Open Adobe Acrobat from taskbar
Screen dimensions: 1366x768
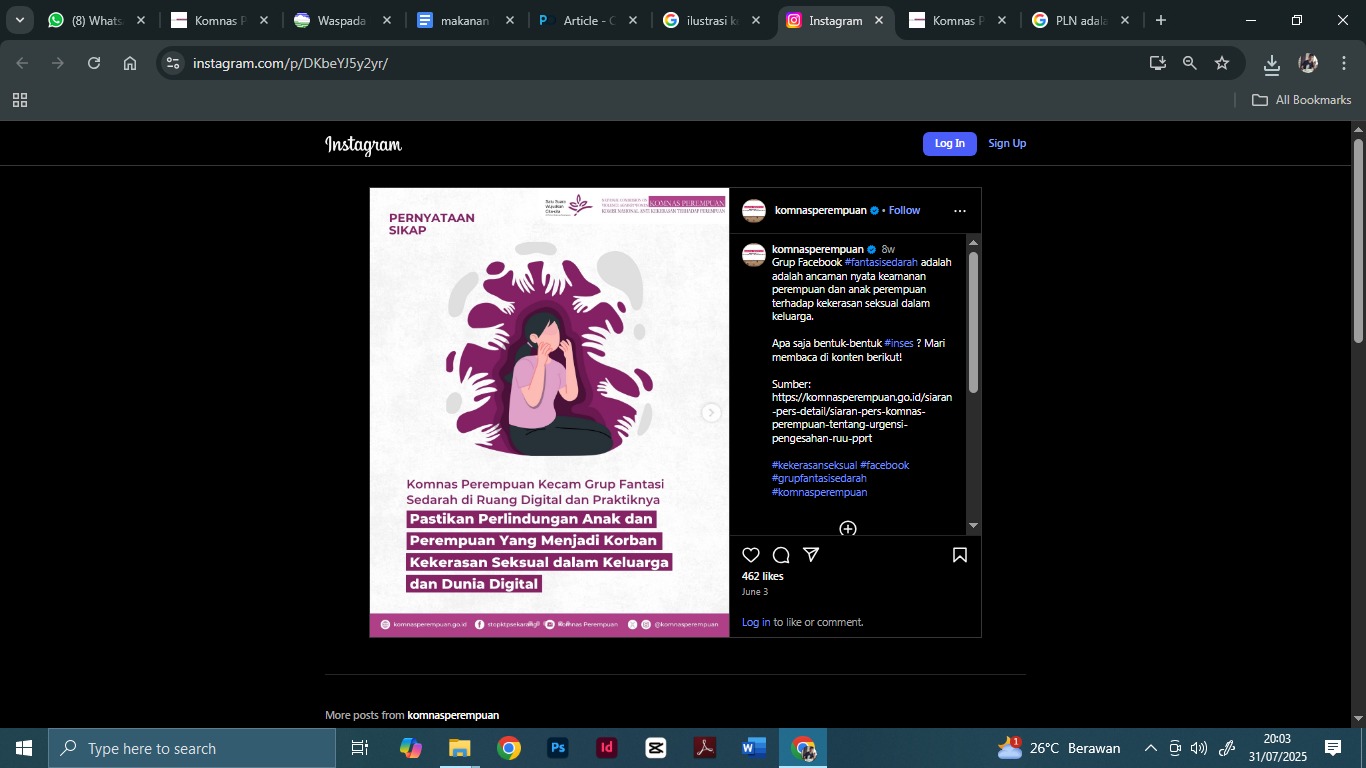pos(705,748)
